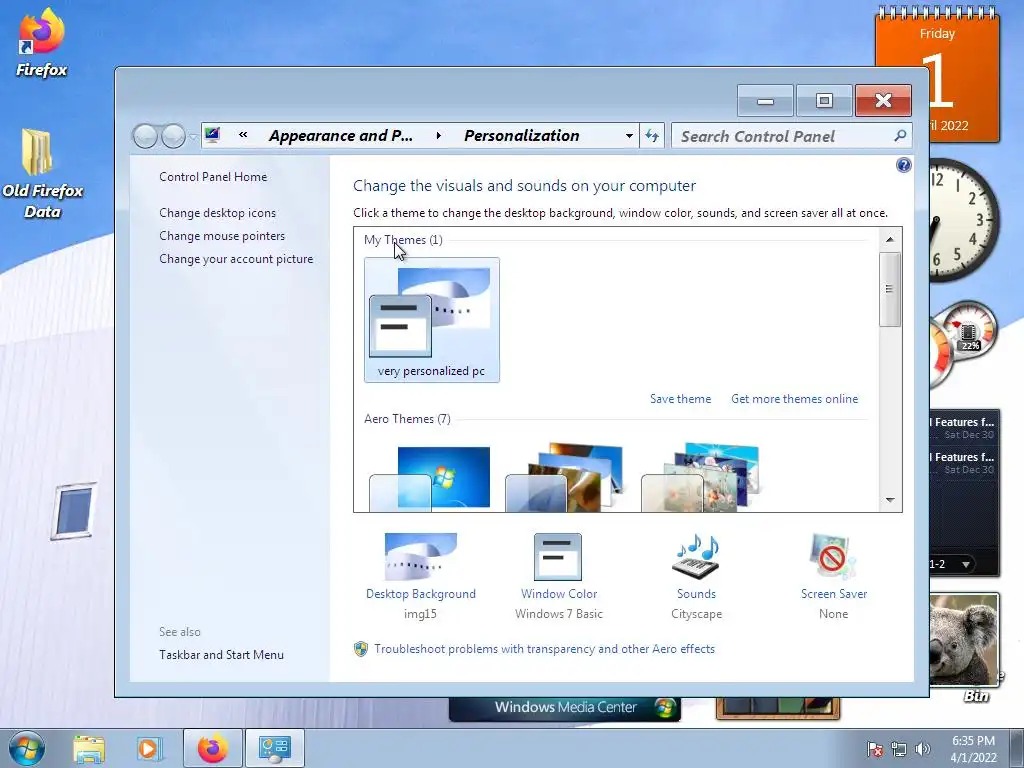This screenshot has width=1024, height=768.
Task: Open the Window Color settings icon
Action: pyautogui.click(x=558, y=556)
